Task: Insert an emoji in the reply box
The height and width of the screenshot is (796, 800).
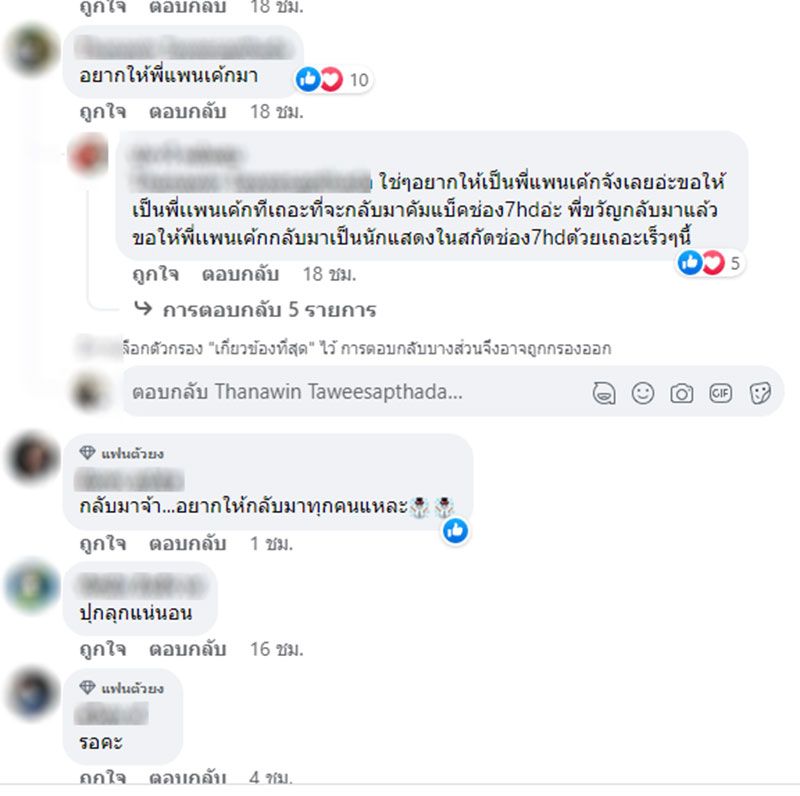Action: tap(643, 393)
